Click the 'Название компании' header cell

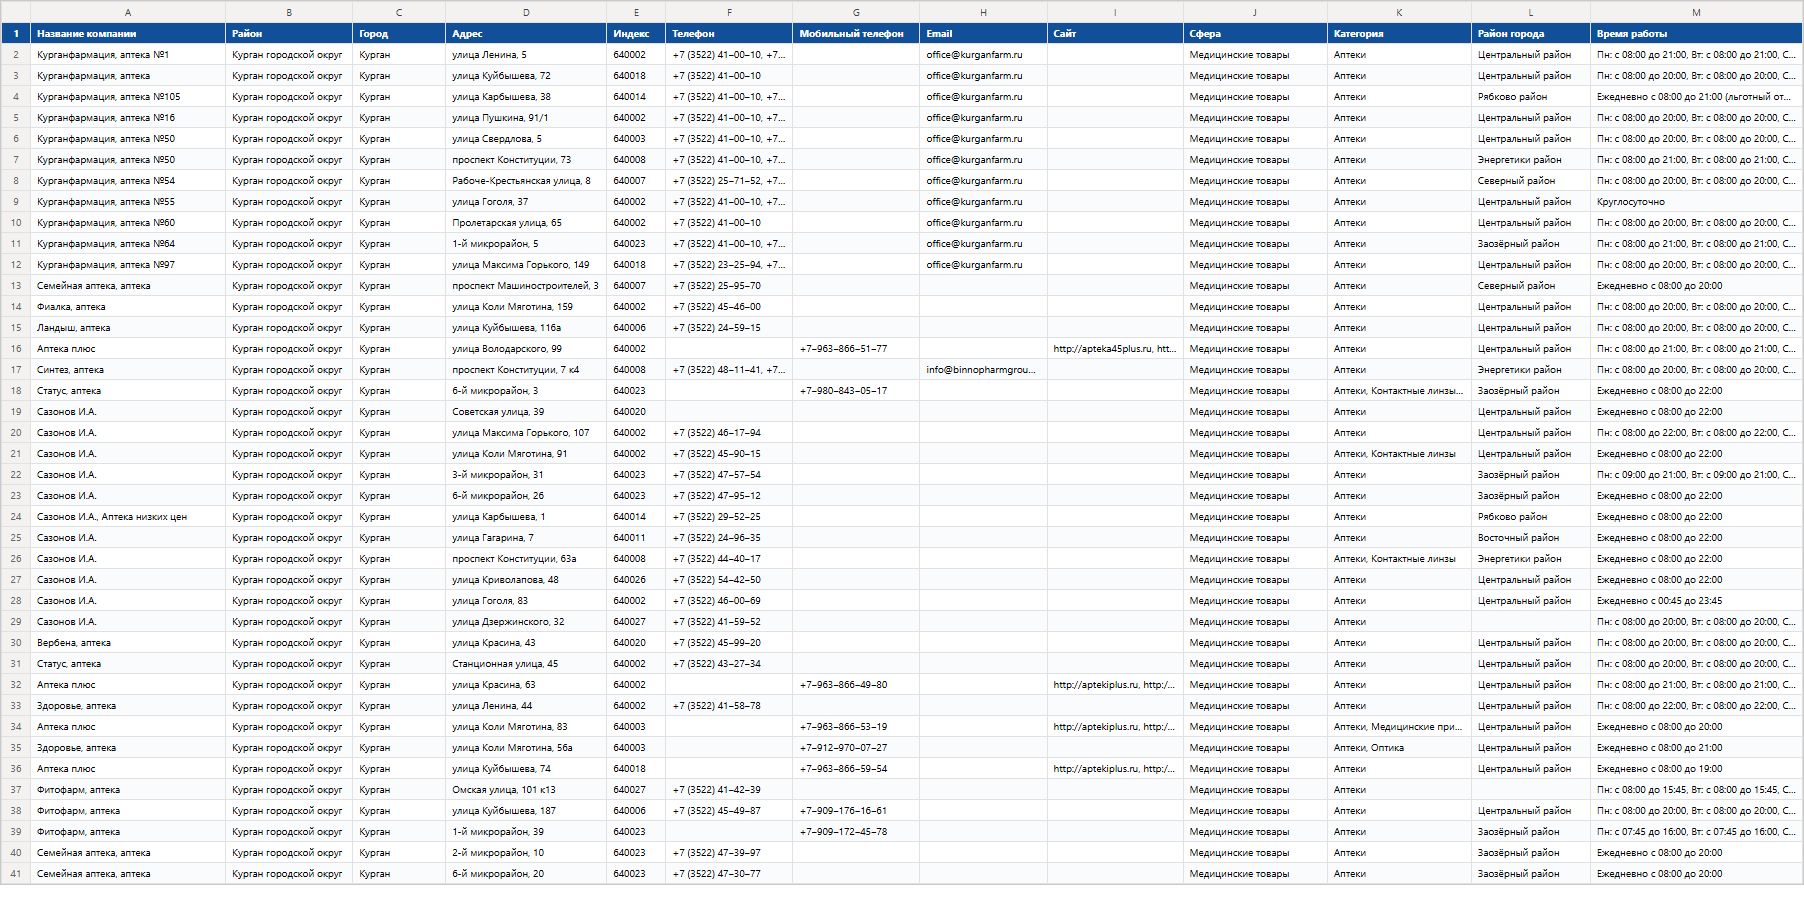[x=128, y=33]
